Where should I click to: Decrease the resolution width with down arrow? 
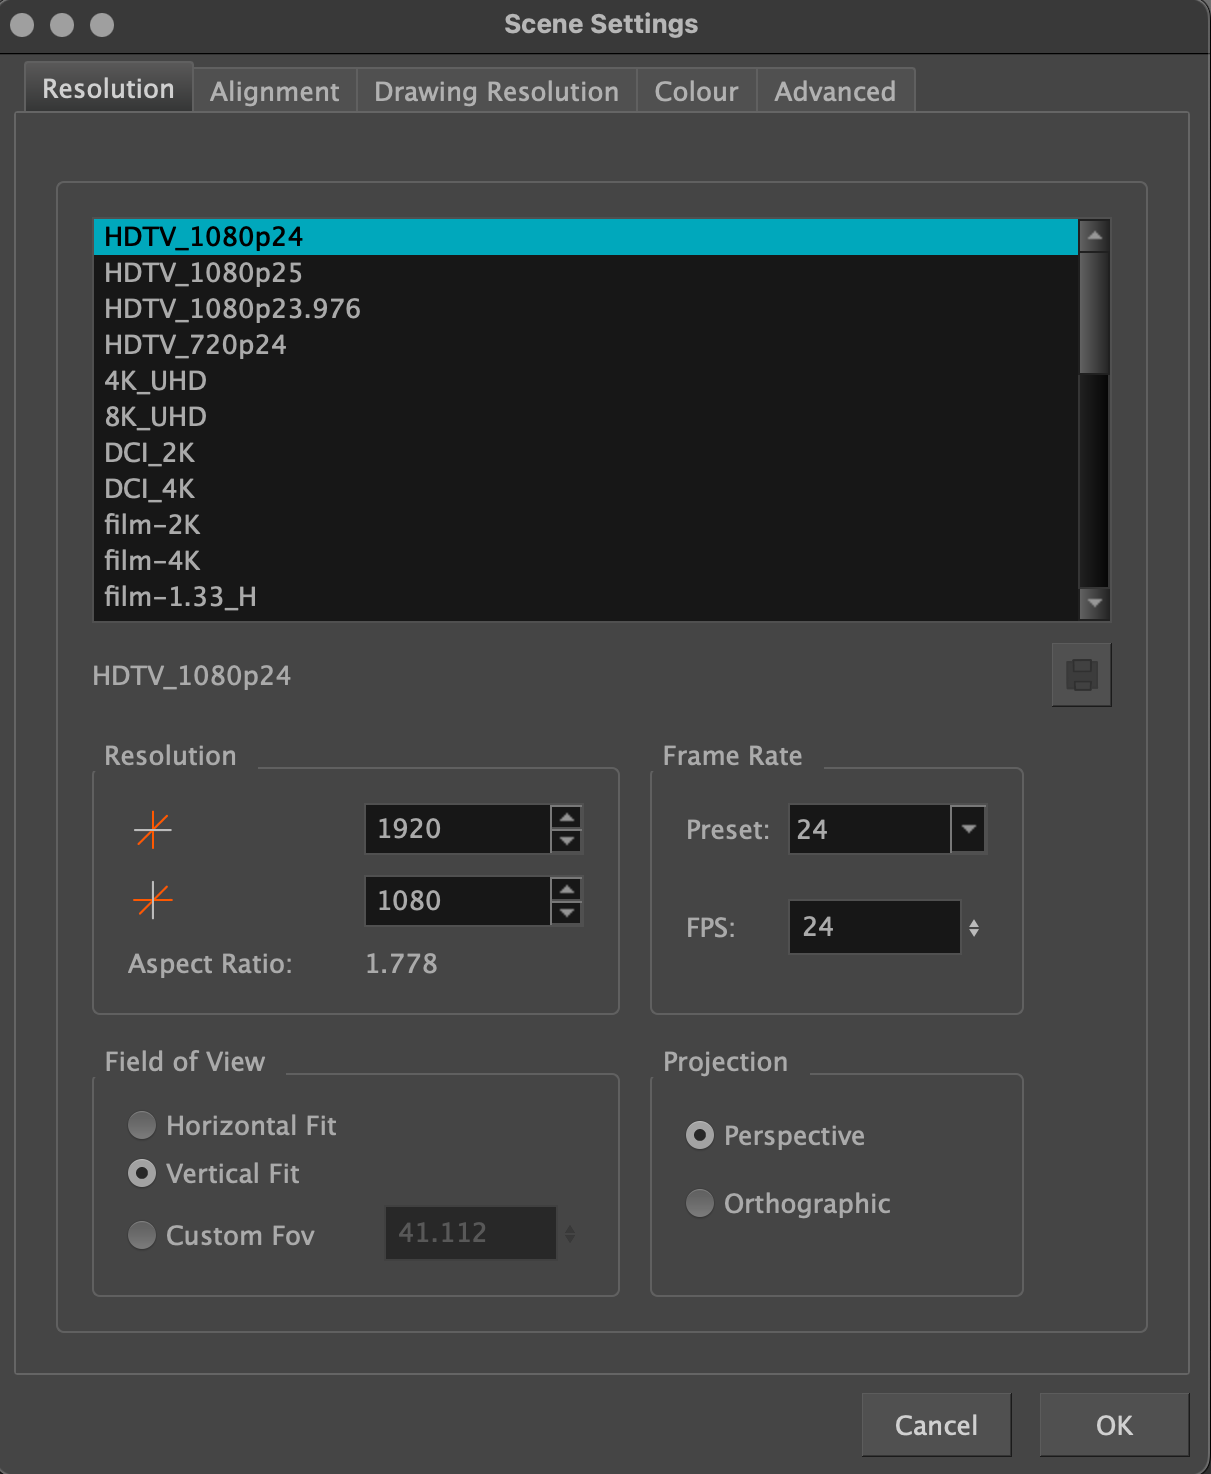[567, 841]
